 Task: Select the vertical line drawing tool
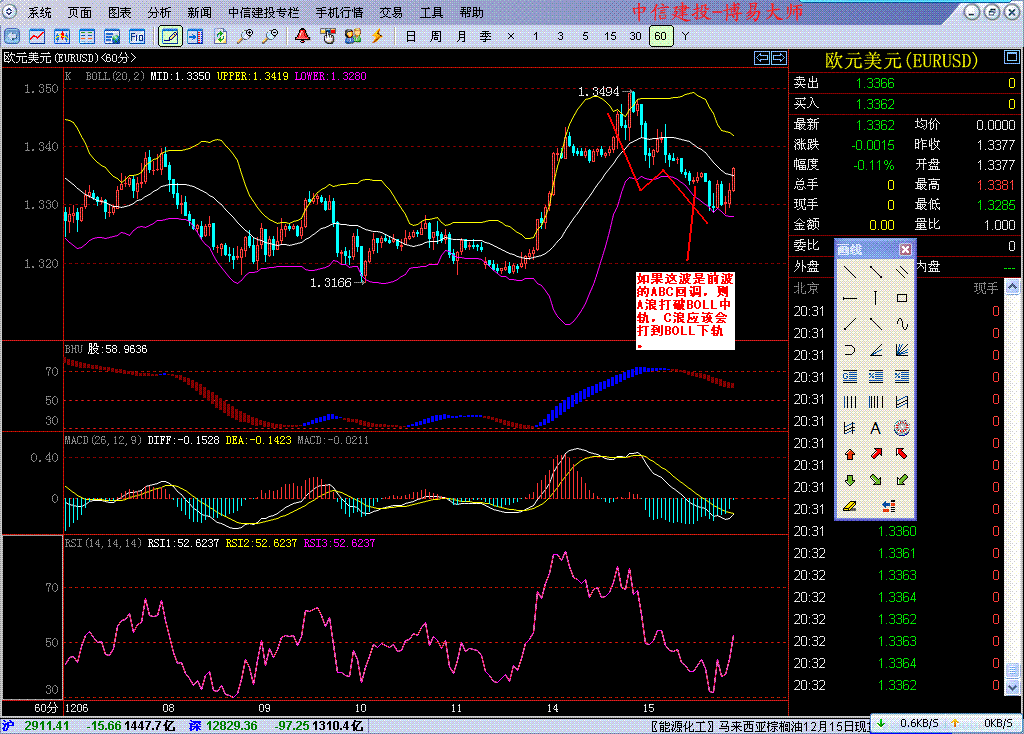click(876, 298)
